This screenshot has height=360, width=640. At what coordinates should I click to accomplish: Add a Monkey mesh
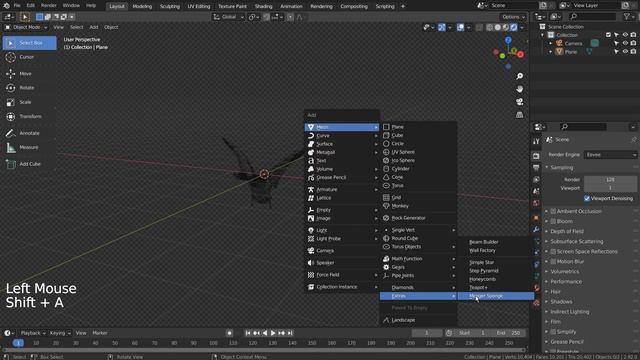tap(418, 206)
